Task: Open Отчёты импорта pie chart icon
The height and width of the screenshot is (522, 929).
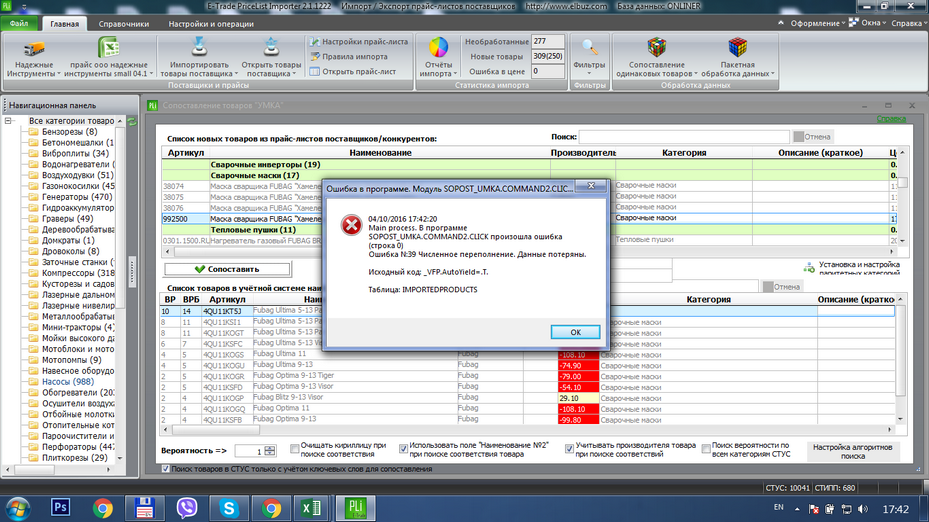Action: point(438,47)
